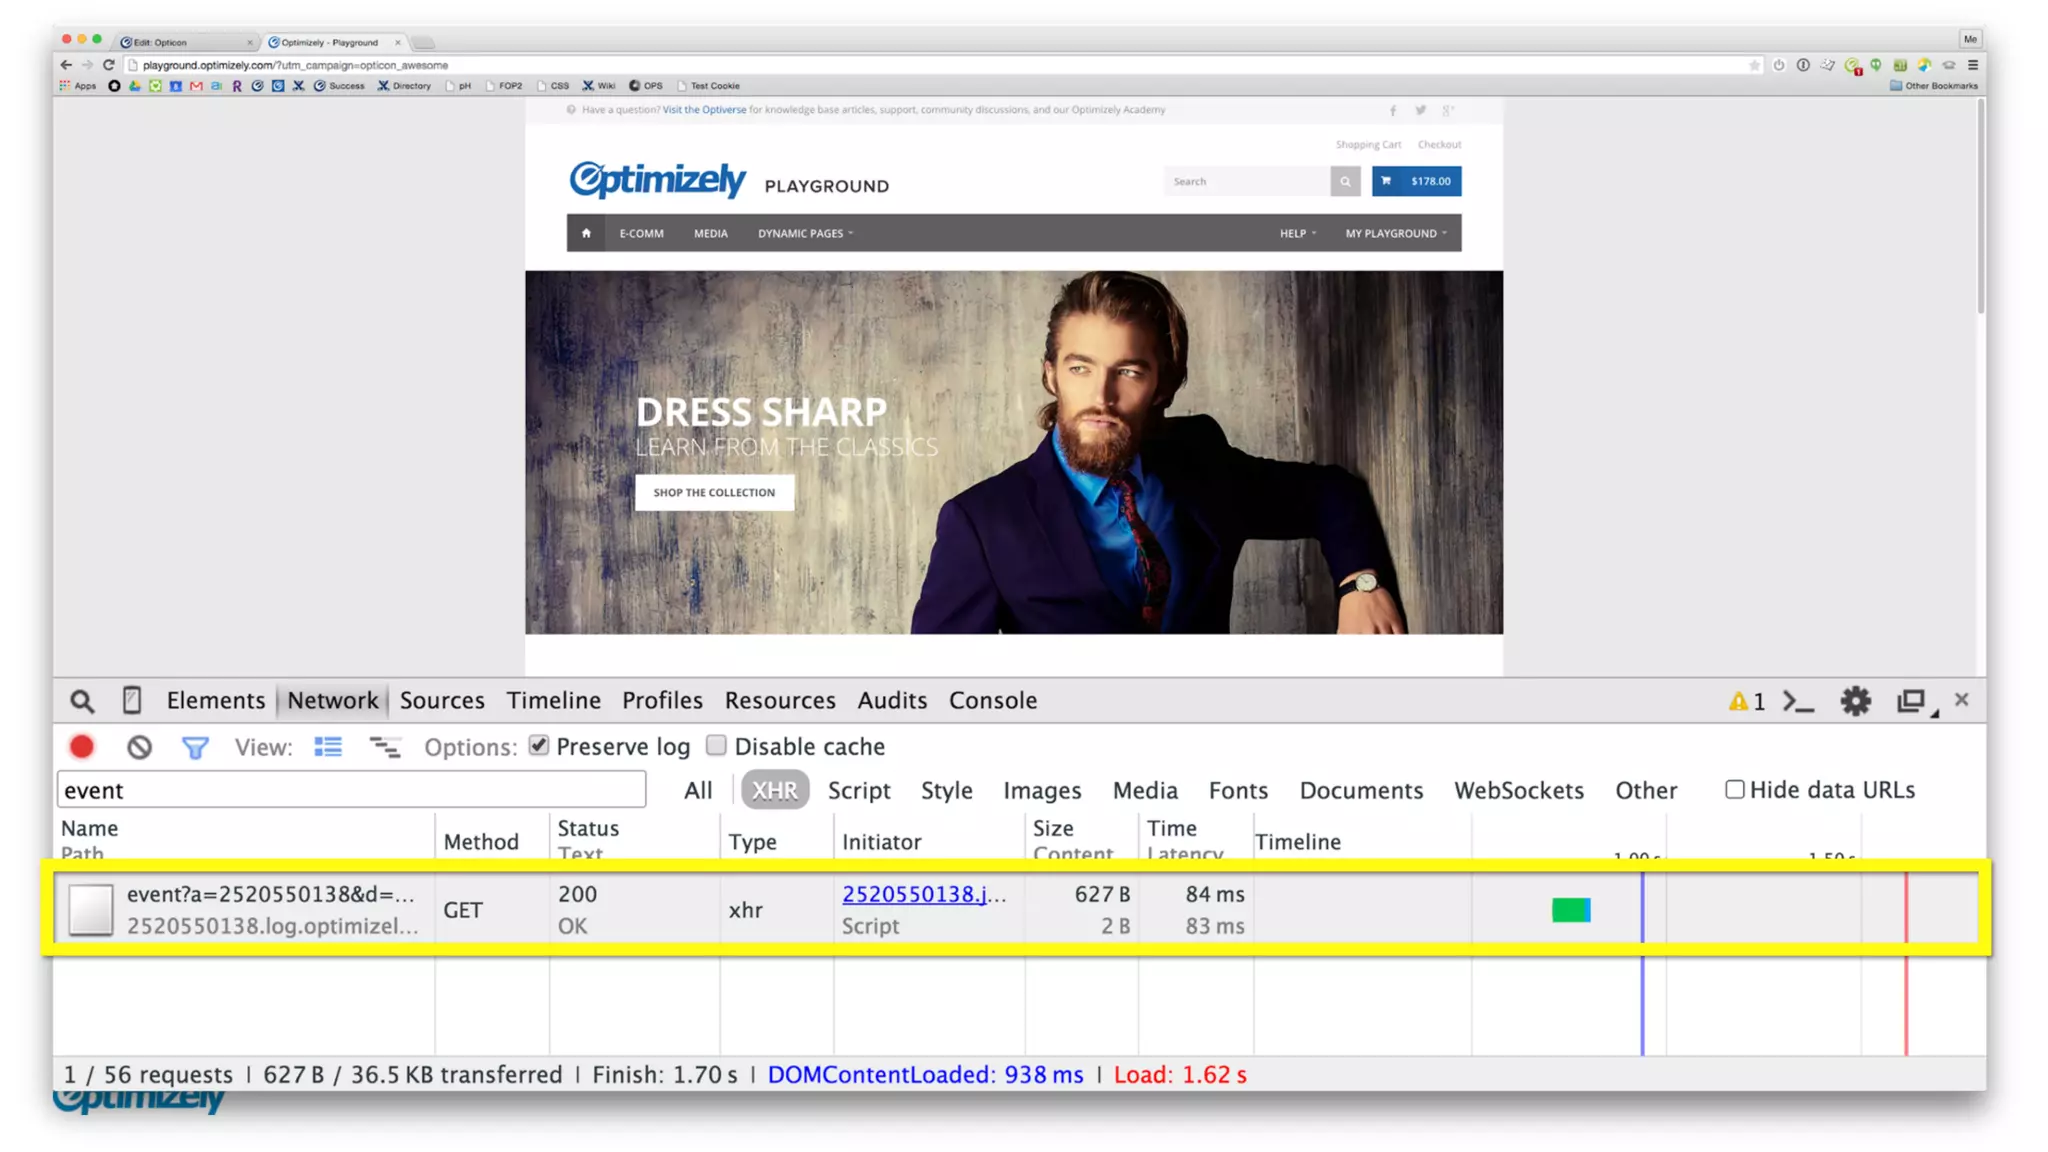Expand the Dynamic Pages menu

coord(805,233)
